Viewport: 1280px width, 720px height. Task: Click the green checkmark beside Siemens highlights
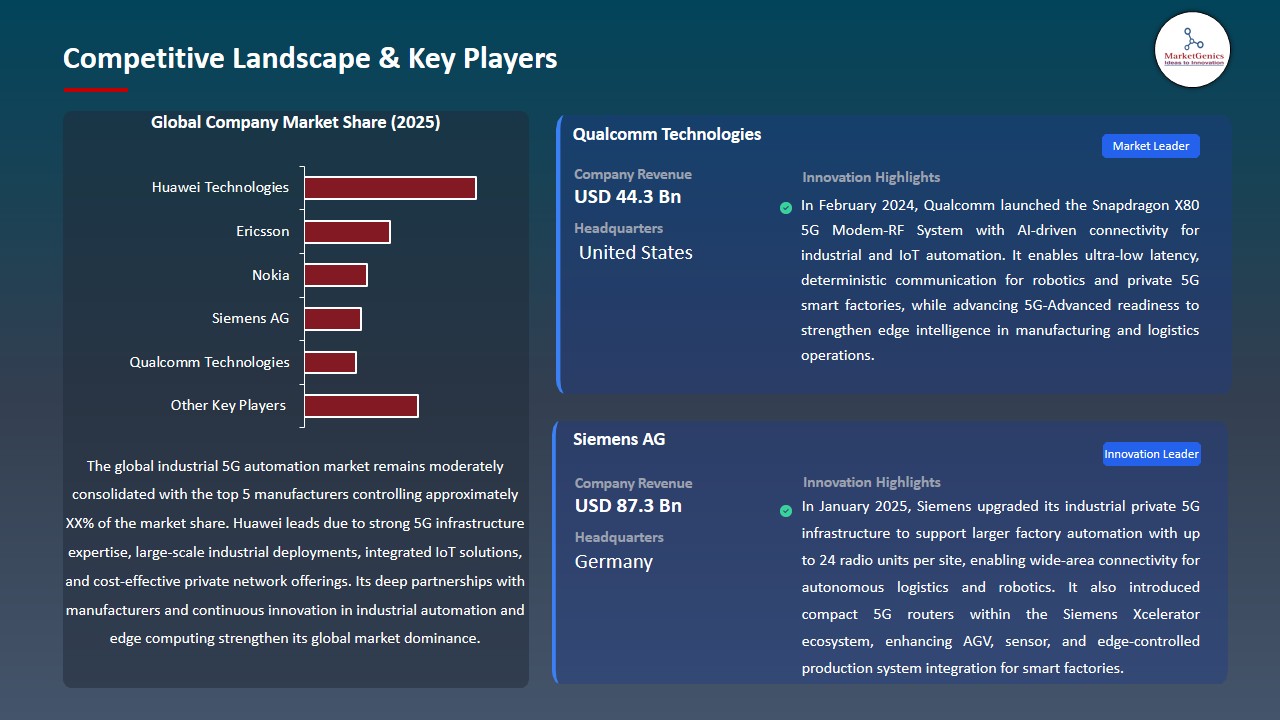tap(786, 511)
